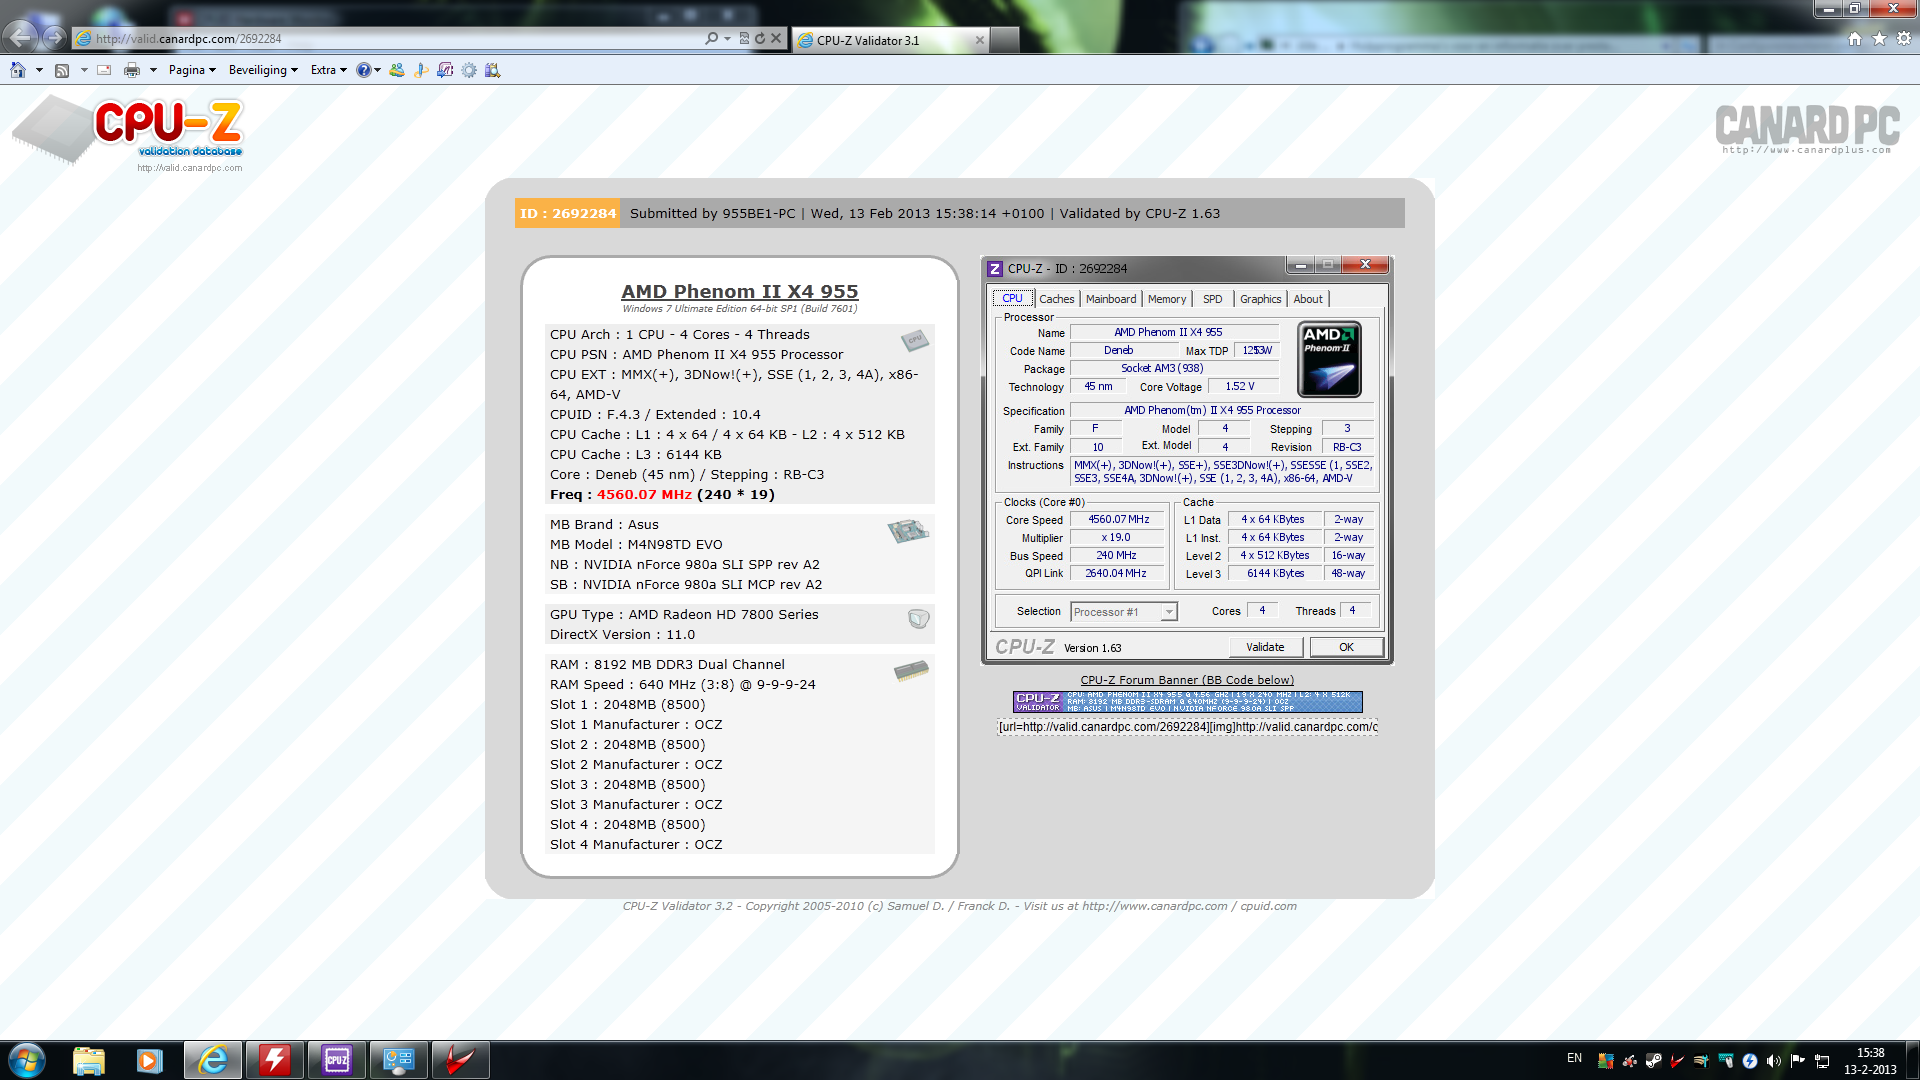
Task: Click the red lightning-bolt taskbar app
Action: point(275,1060)
